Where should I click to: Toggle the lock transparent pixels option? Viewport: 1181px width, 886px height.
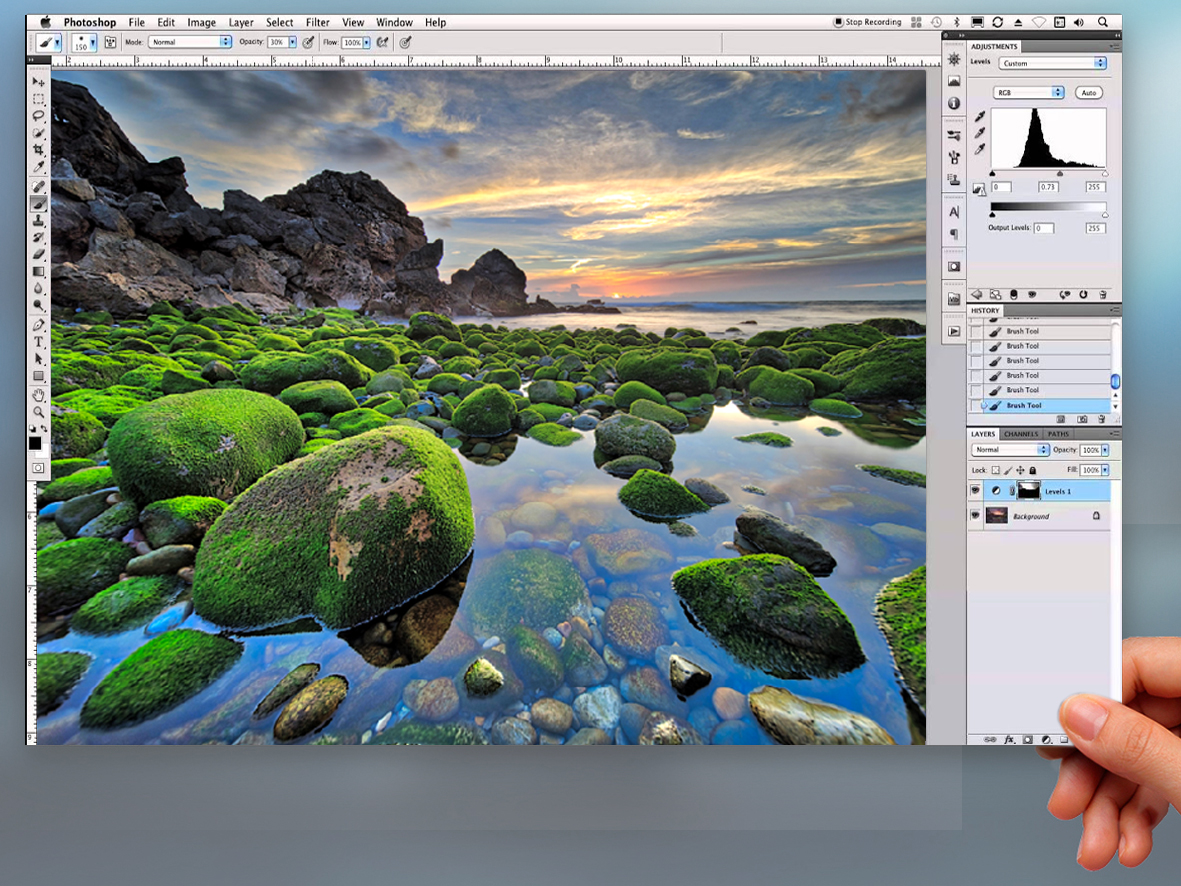[x=995, y=470]
